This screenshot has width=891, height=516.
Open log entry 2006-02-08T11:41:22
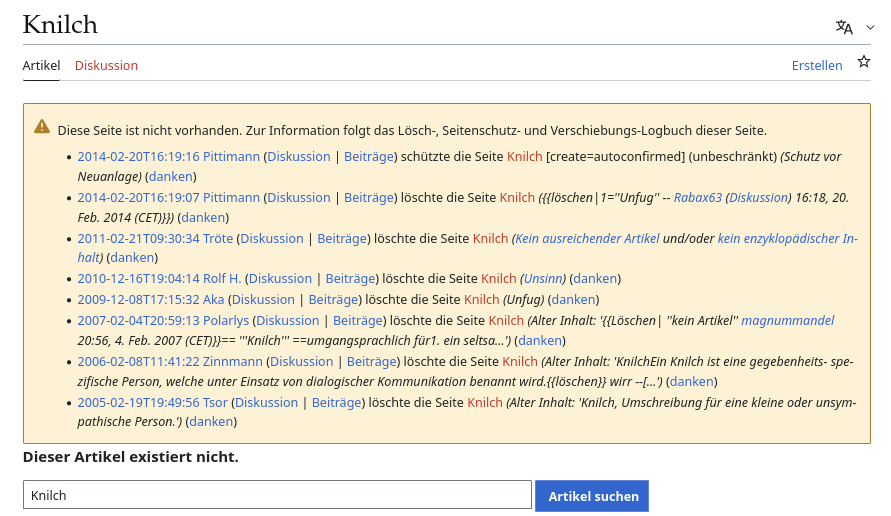[x=138, y=361]
